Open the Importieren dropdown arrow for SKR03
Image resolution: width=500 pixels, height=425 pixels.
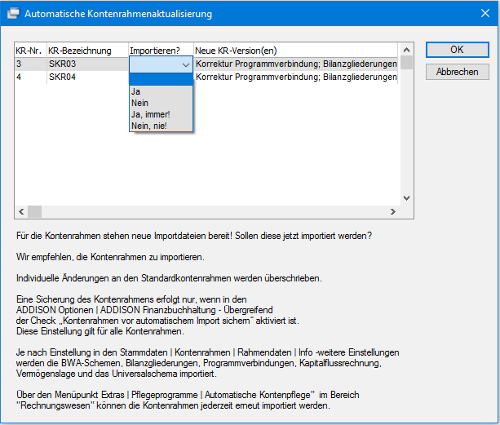click(x=186, y=65)
